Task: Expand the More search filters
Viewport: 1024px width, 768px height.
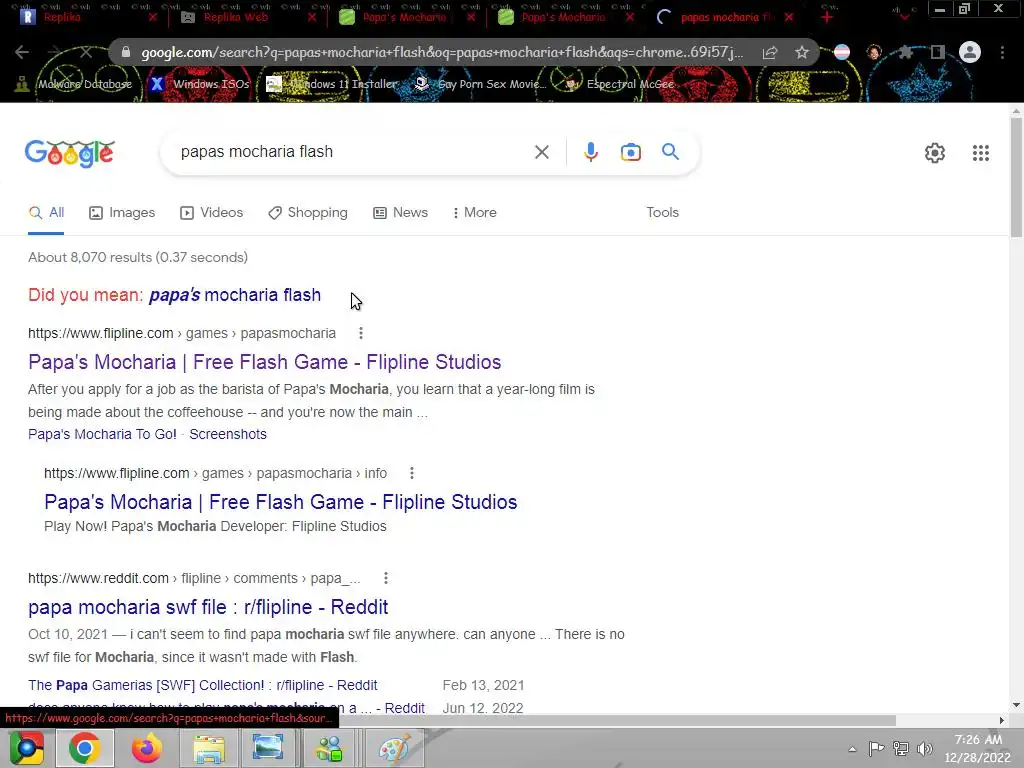Action: tap(474, 212)
